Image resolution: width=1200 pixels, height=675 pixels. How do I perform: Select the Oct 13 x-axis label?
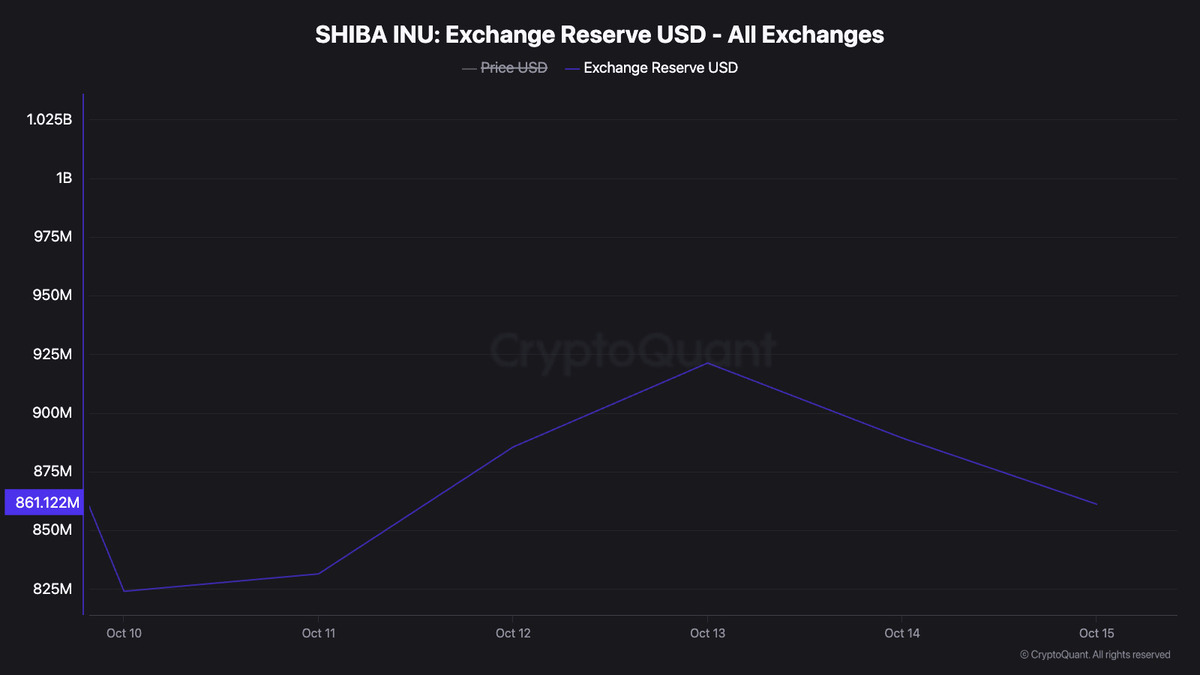click(x=707, y=633)
